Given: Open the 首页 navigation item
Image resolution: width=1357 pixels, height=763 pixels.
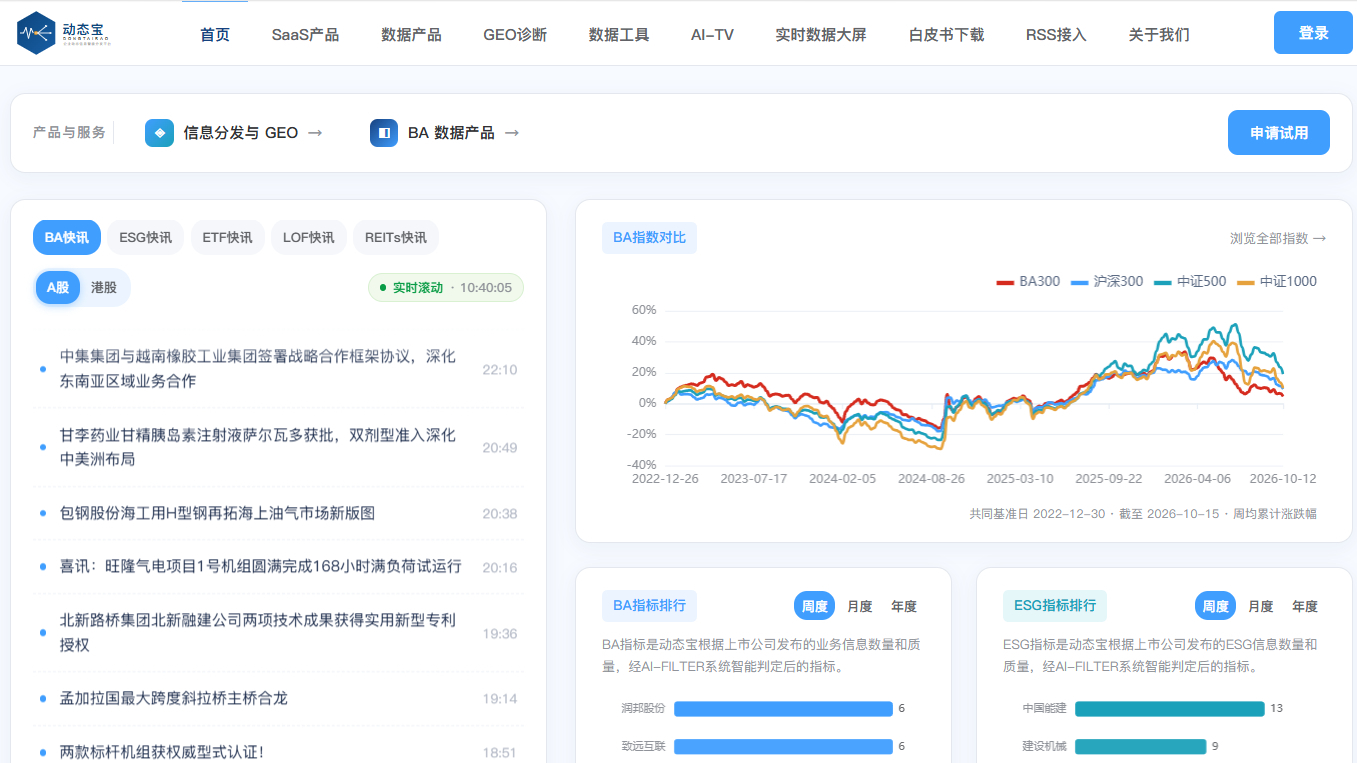Looking at the screenshot, I should [x=215, y=34].
